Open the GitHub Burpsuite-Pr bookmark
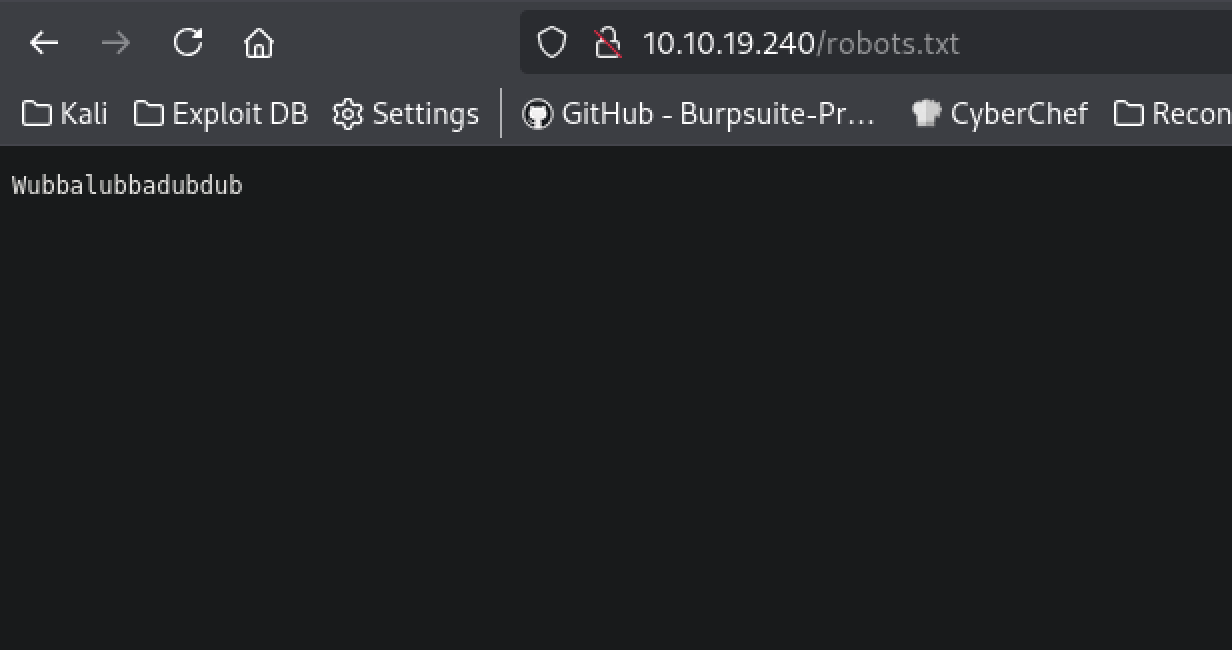This screenshot has height=650, width=1232. [700, 113]
